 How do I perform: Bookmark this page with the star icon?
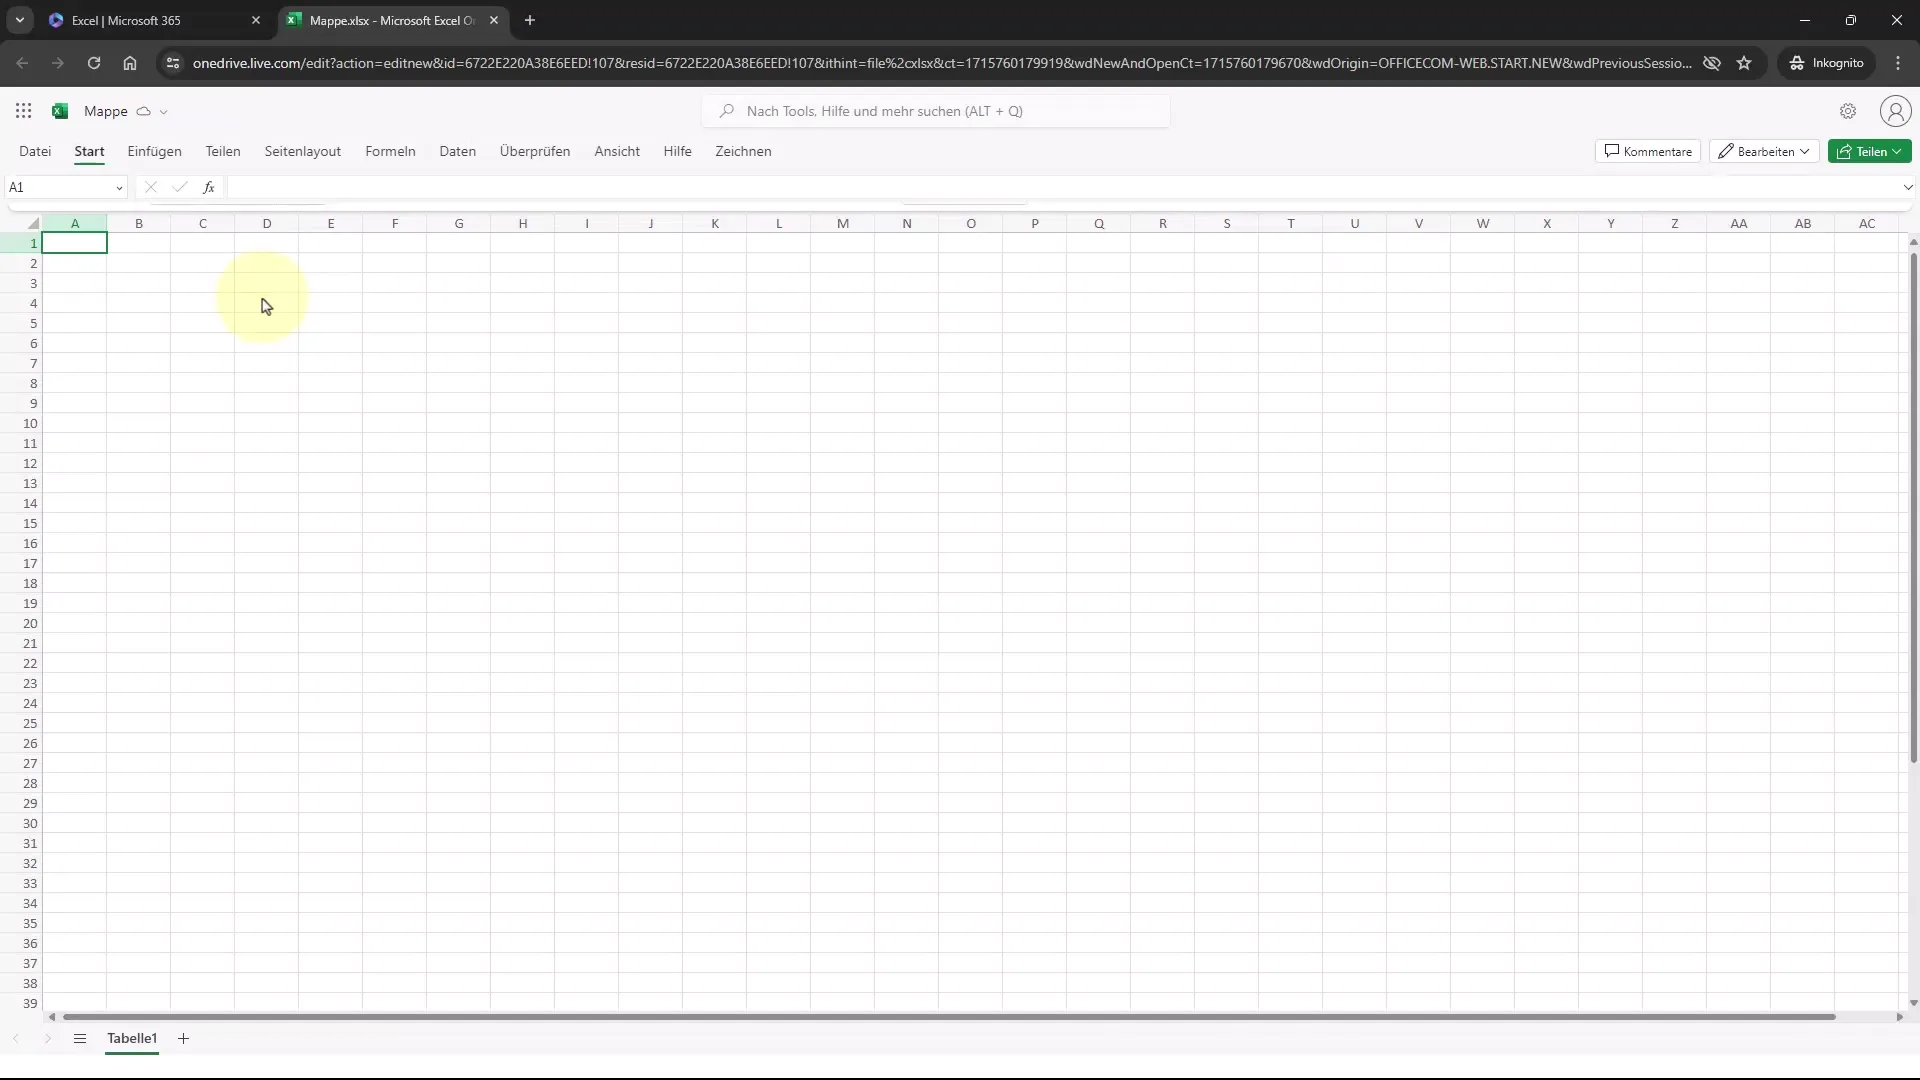click(1744, 63)
